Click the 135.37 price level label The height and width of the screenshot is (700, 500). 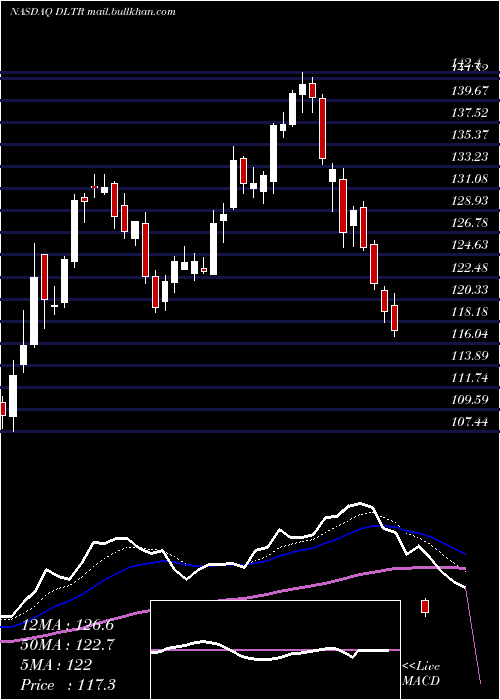(x=468, y=135)
